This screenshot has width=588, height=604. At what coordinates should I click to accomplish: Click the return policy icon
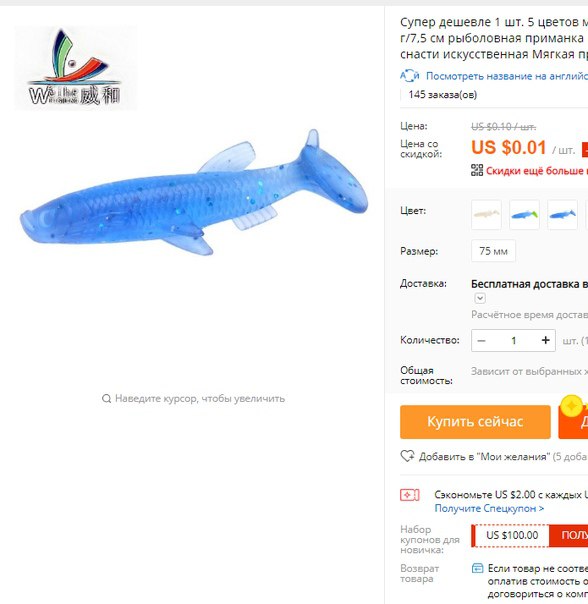point(477,568)
